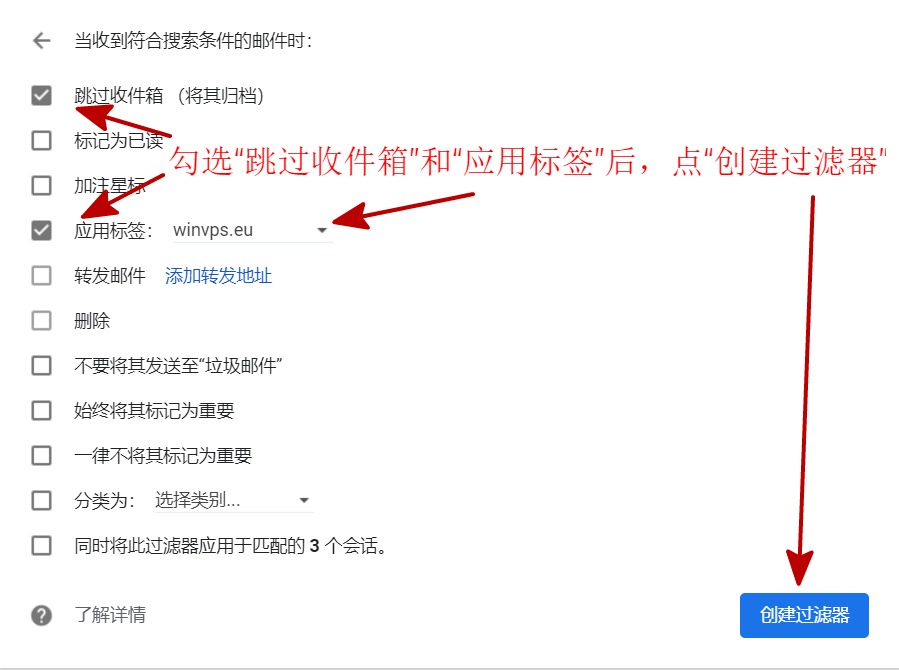
Task: Enable the 转发邮件 checkbox
Action: point(41,276)
